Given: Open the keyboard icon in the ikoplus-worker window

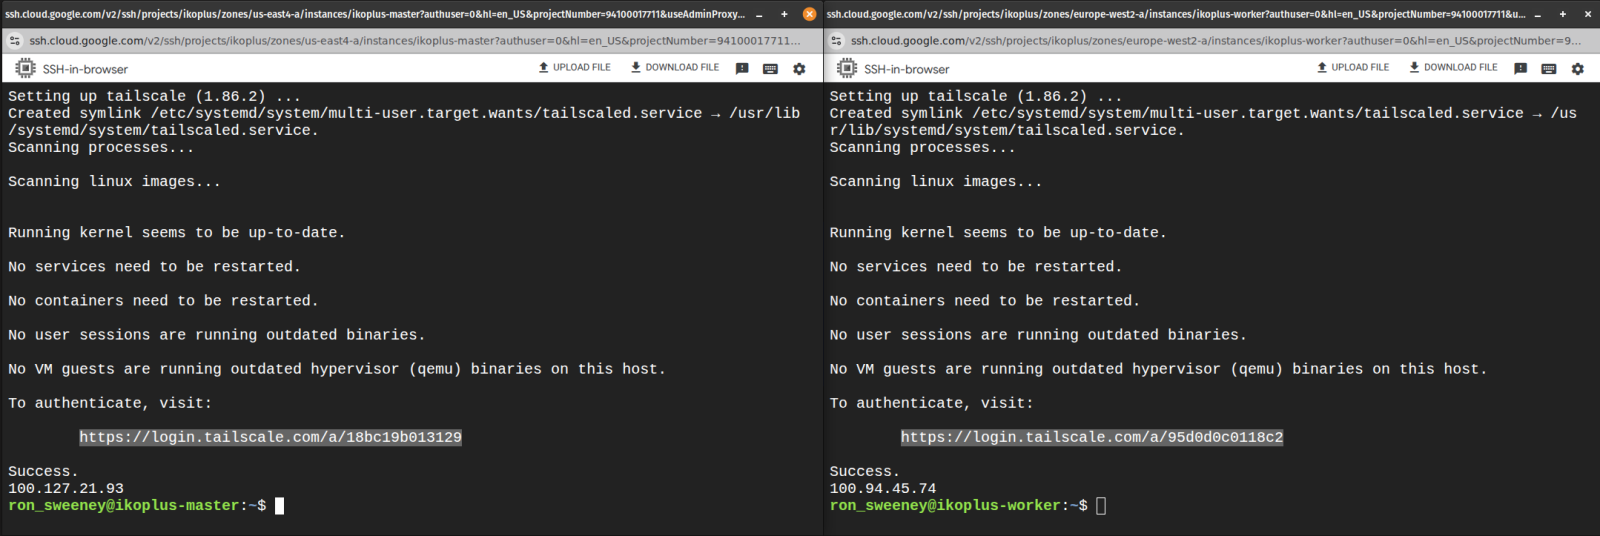Looking at the screenshot, I should 1549,69.
